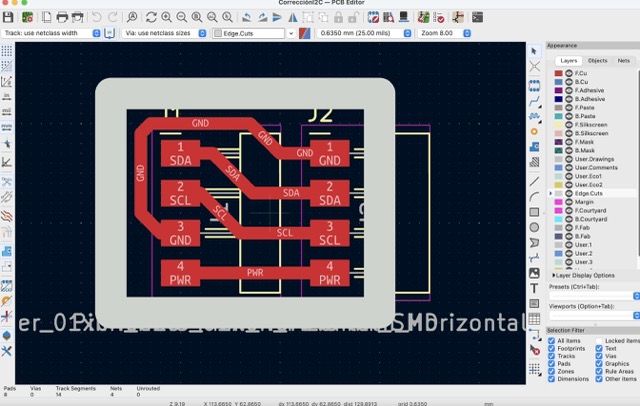Open the Via netclass sizes dropdown
640x406 pixels.
click(164, 33)
